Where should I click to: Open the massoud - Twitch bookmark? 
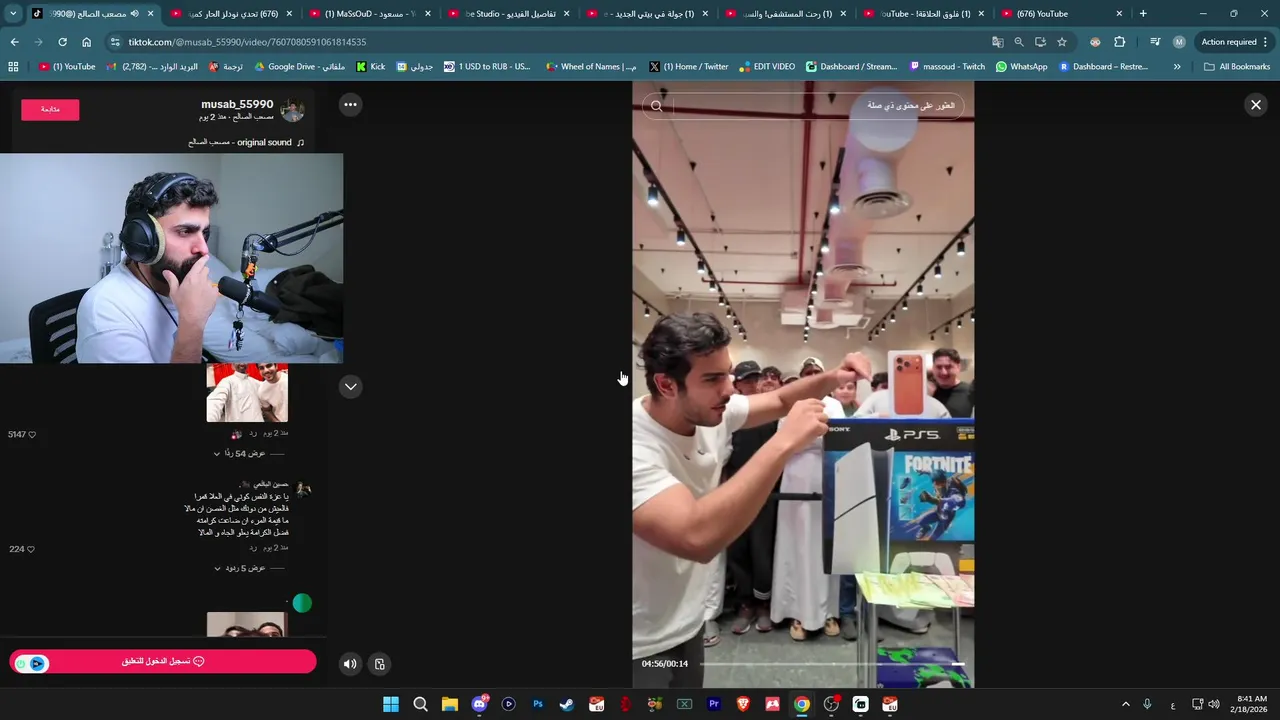tap(947, 67)
